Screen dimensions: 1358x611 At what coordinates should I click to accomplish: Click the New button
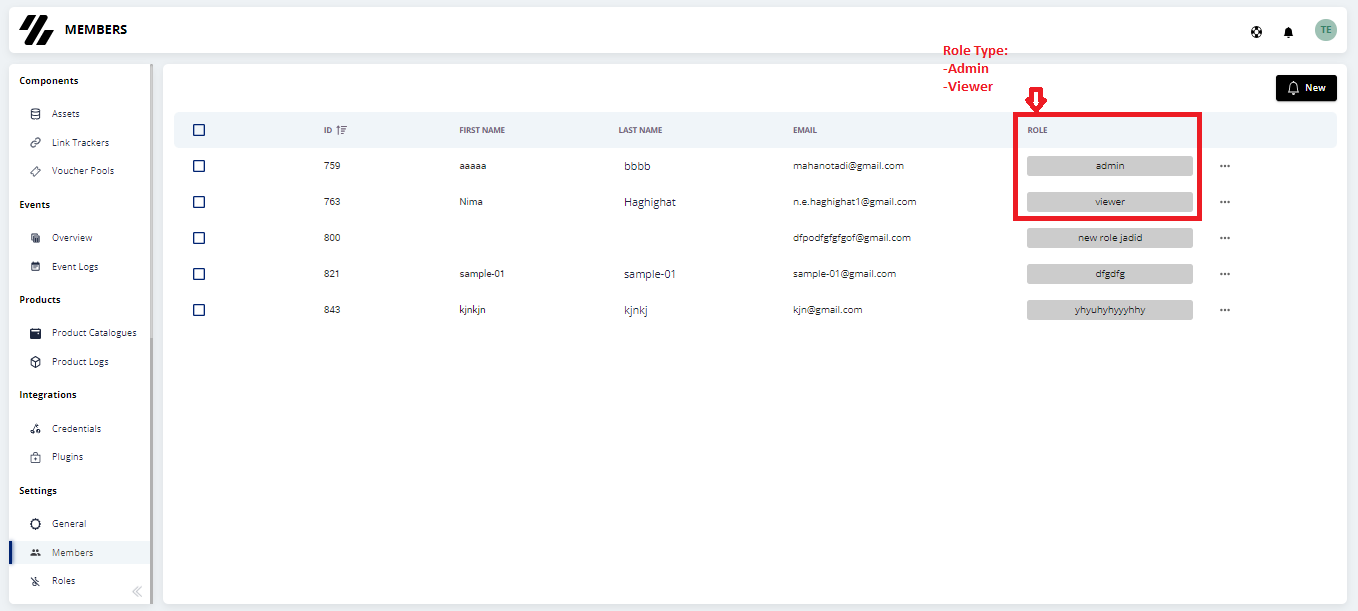(1306, 88)
